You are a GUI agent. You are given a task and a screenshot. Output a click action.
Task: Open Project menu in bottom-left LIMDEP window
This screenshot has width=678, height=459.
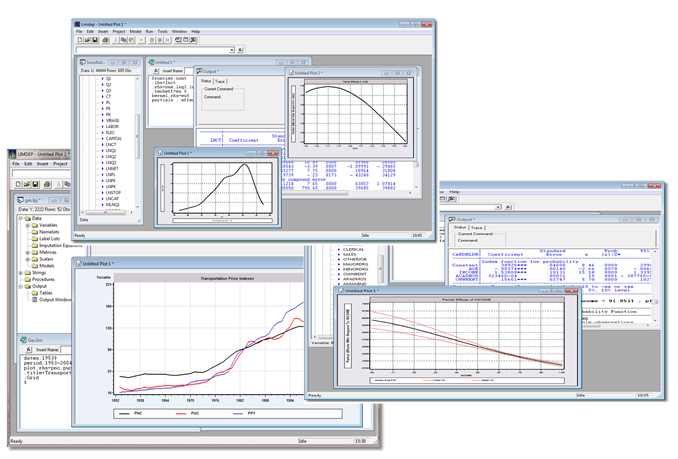coord(60,164)
